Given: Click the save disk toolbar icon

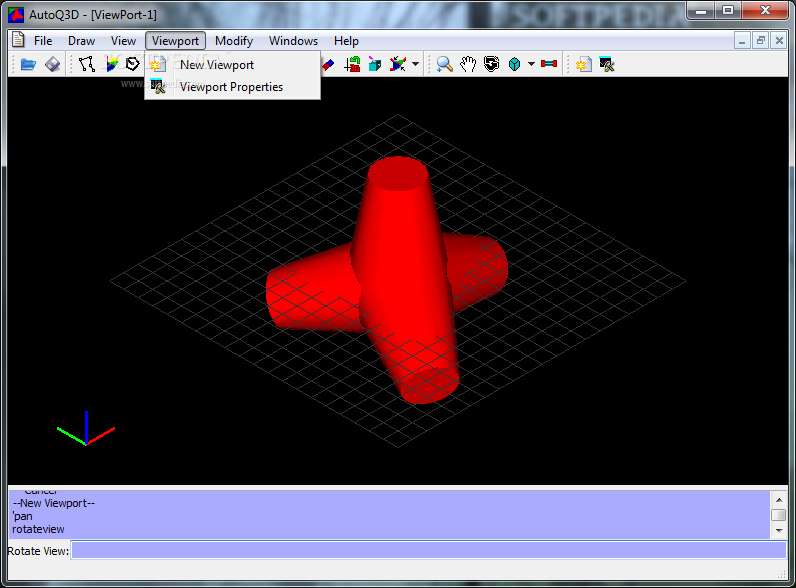Looking at the screenshot, I should [x=52, y=64].
